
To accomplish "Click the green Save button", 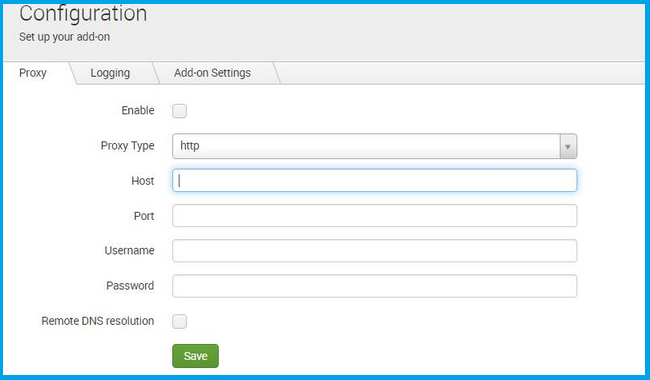I will pos(195,356).
